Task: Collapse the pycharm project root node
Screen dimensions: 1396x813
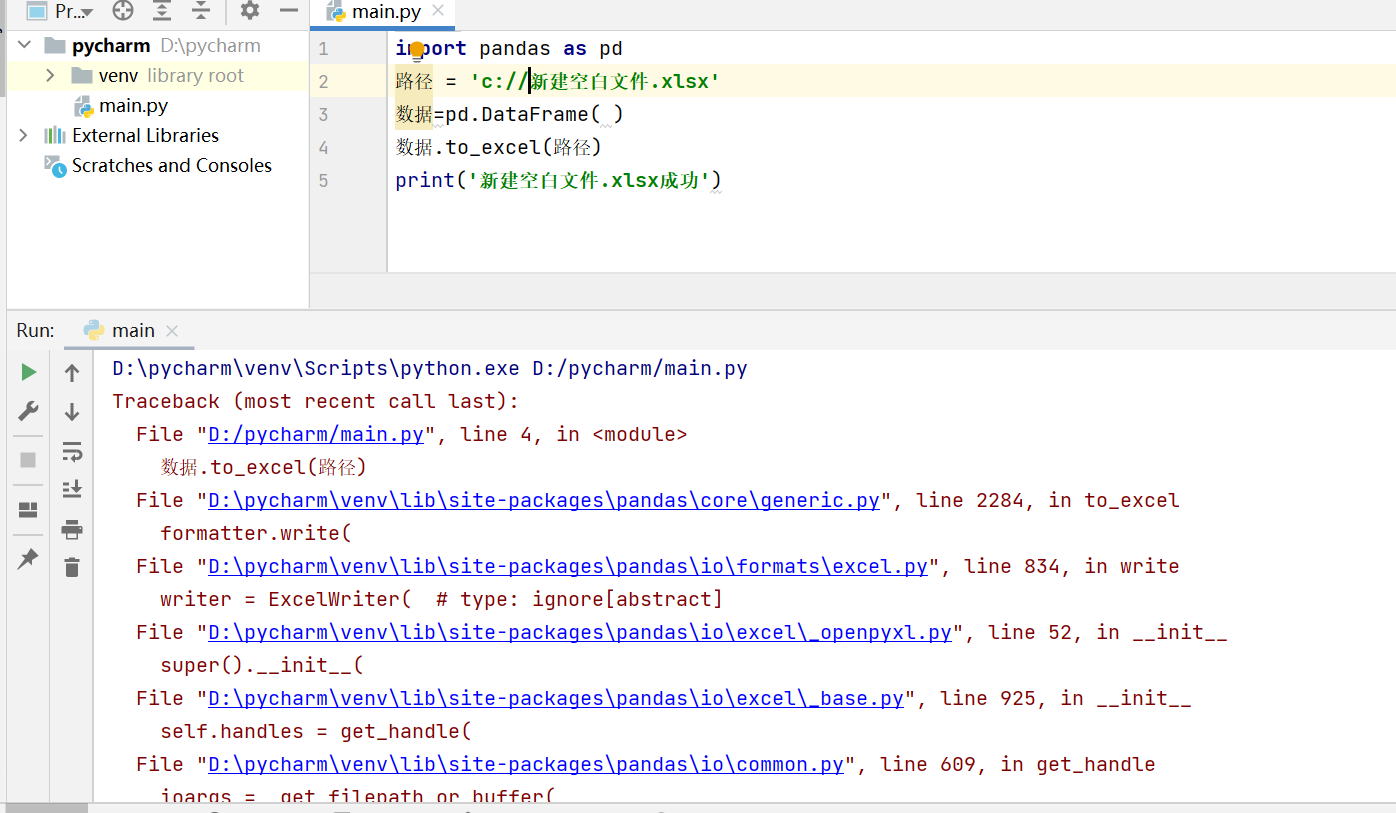Action: click(x=24, y=46)
